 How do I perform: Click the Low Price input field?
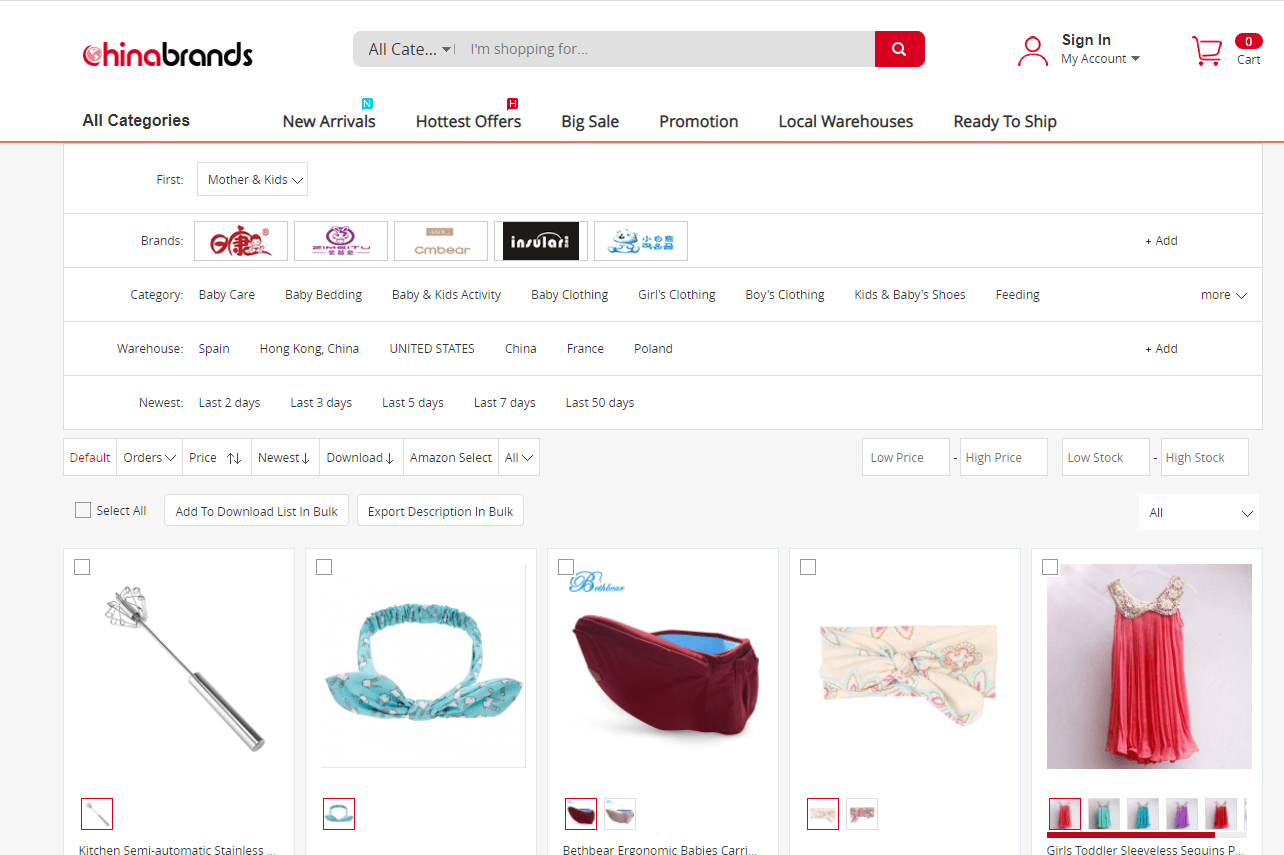pos(905,457)
